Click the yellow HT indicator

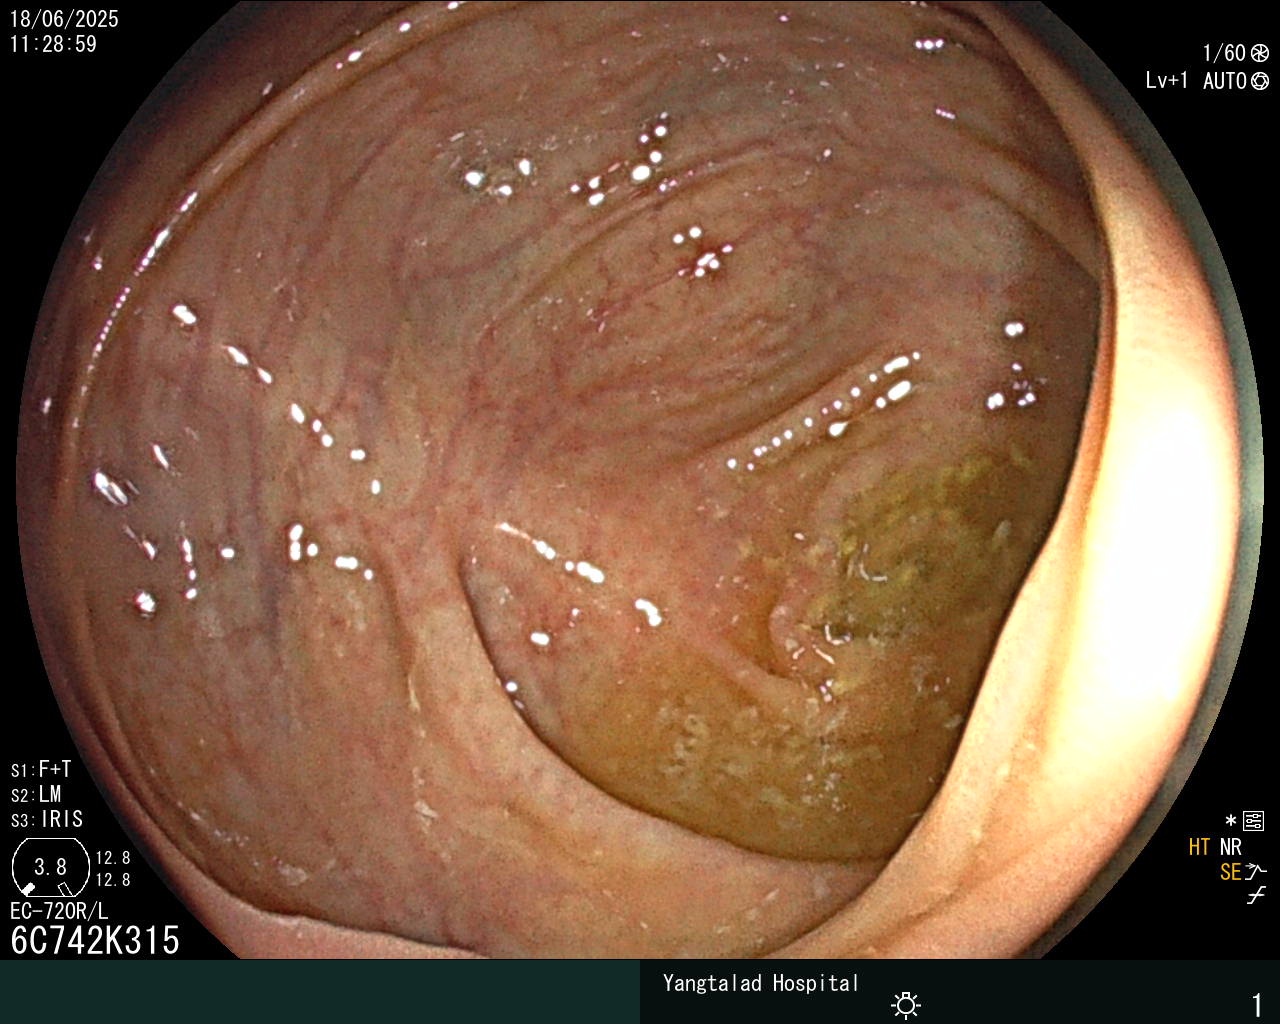click(1199, 847)
